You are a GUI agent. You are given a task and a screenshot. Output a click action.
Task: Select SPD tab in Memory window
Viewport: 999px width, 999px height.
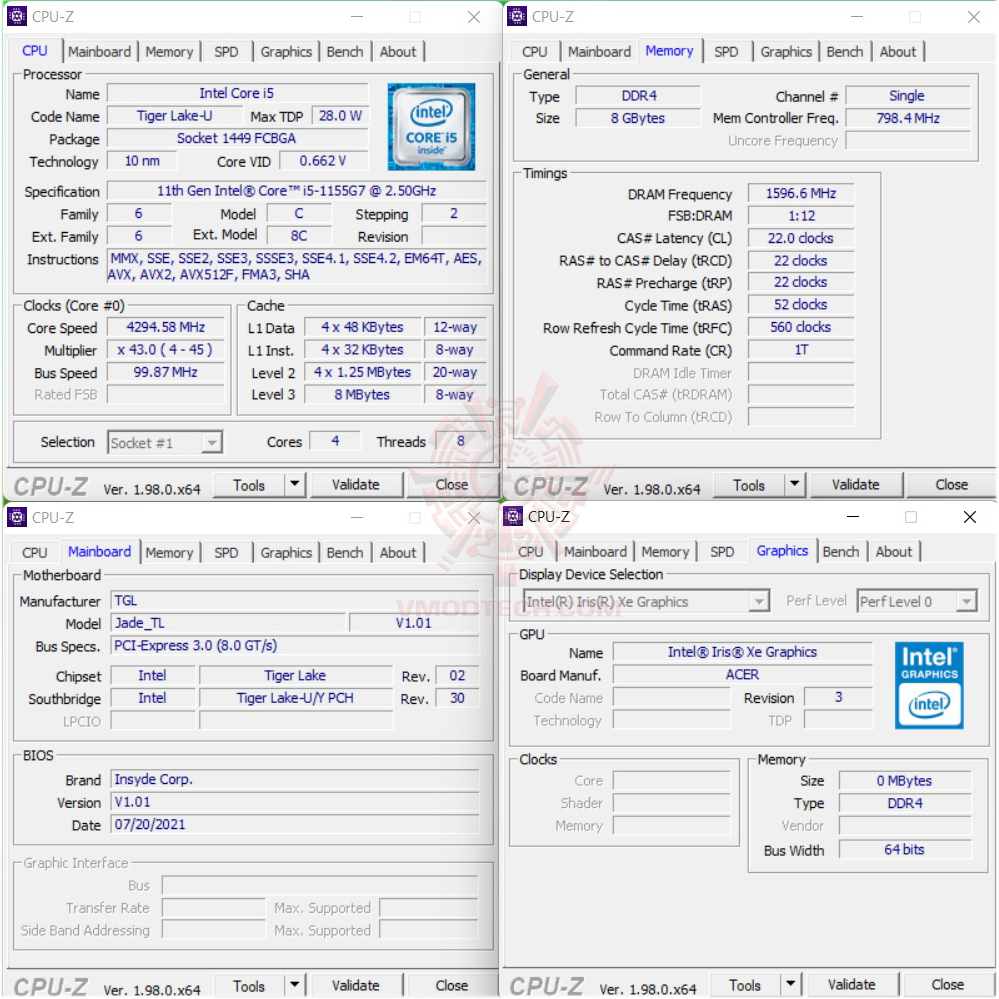pyautogui.click(x=726, y=52)
